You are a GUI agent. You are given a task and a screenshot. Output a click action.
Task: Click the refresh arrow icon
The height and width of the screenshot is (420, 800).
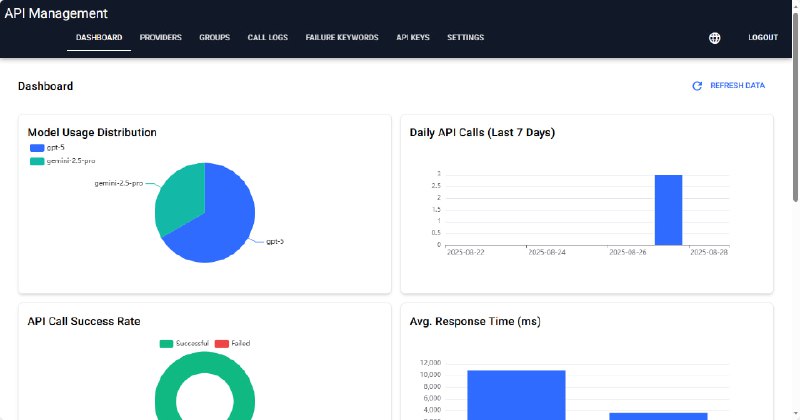(697, 86)
